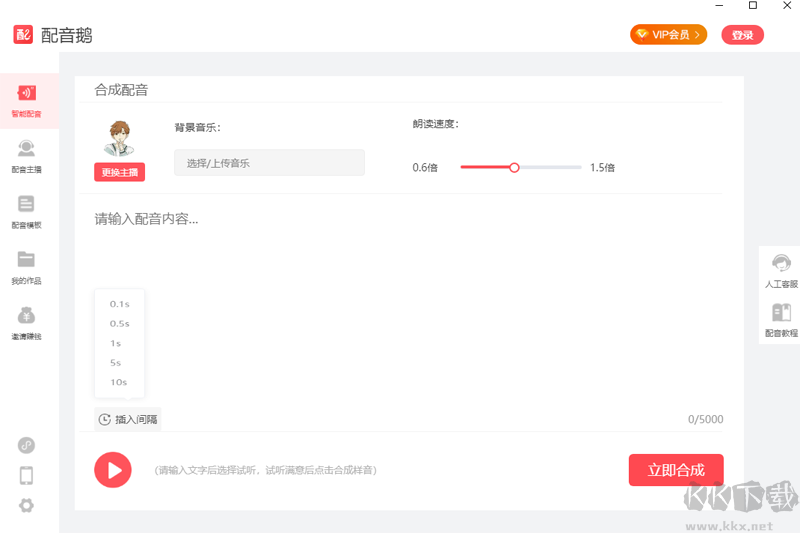Open 我的作品 folder in sidebar
The width and height of the screenshot is (800, 533).
click(27, 266)
